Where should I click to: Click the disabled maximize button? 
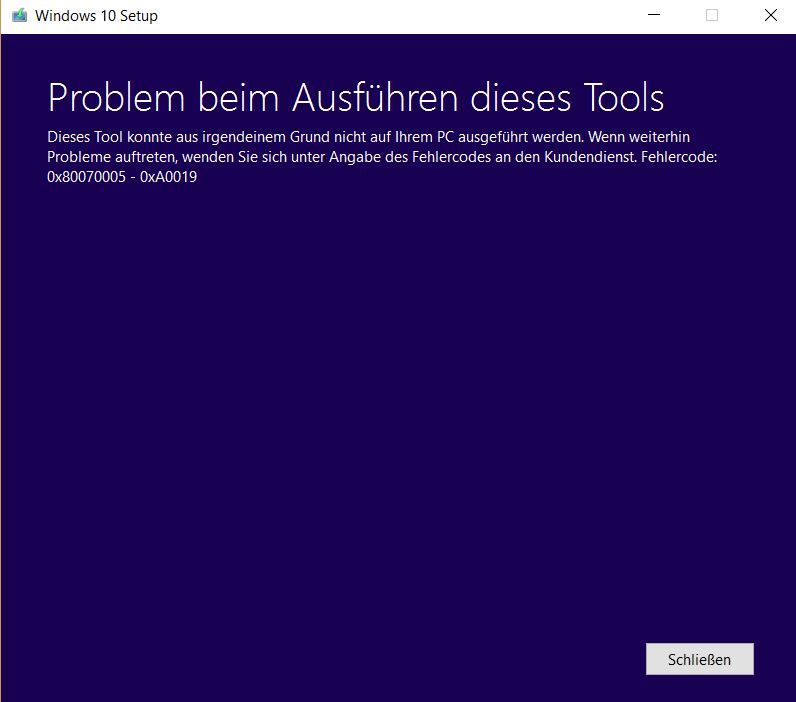click(x=712, y=15)
